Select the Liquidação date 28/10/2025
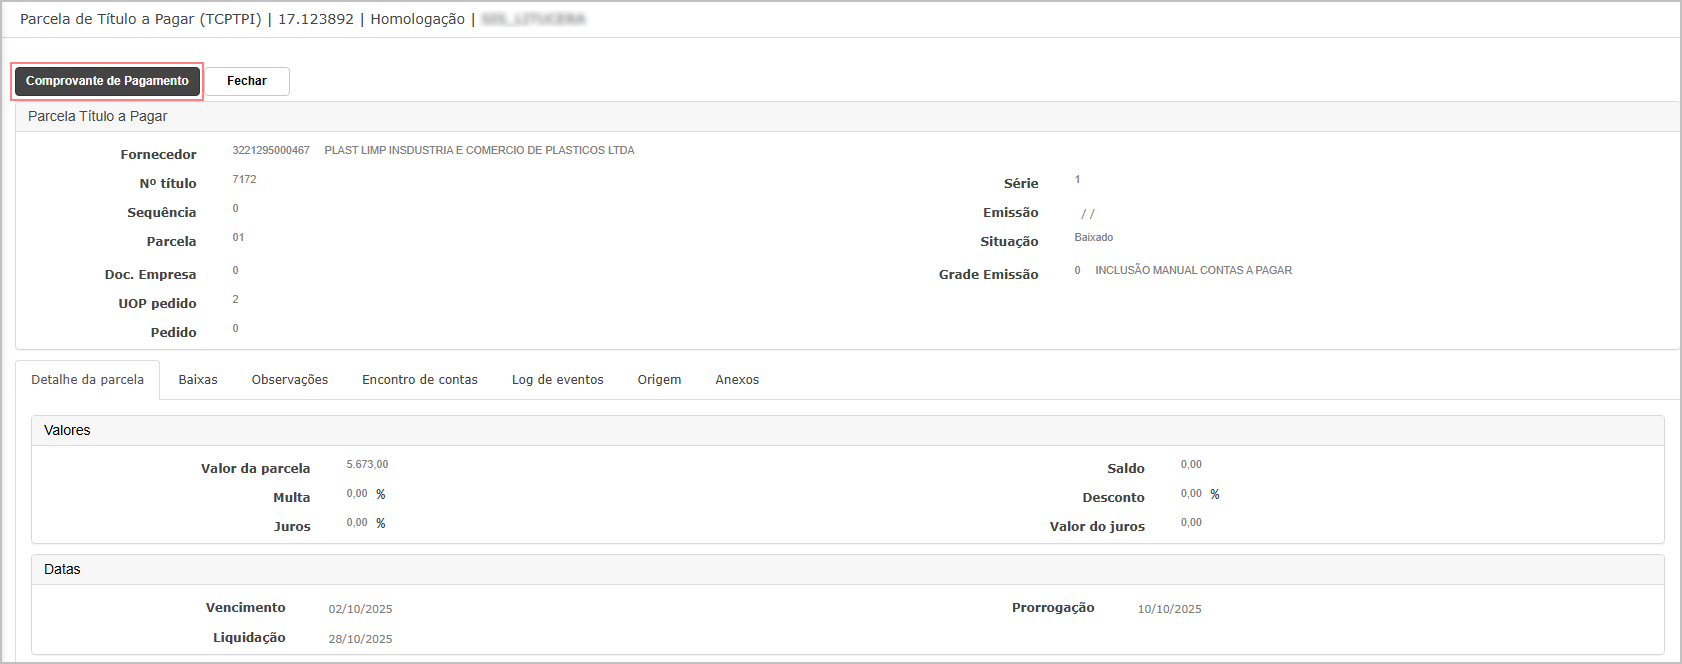Screen dimensions: 1682x664 click(360, 639)
